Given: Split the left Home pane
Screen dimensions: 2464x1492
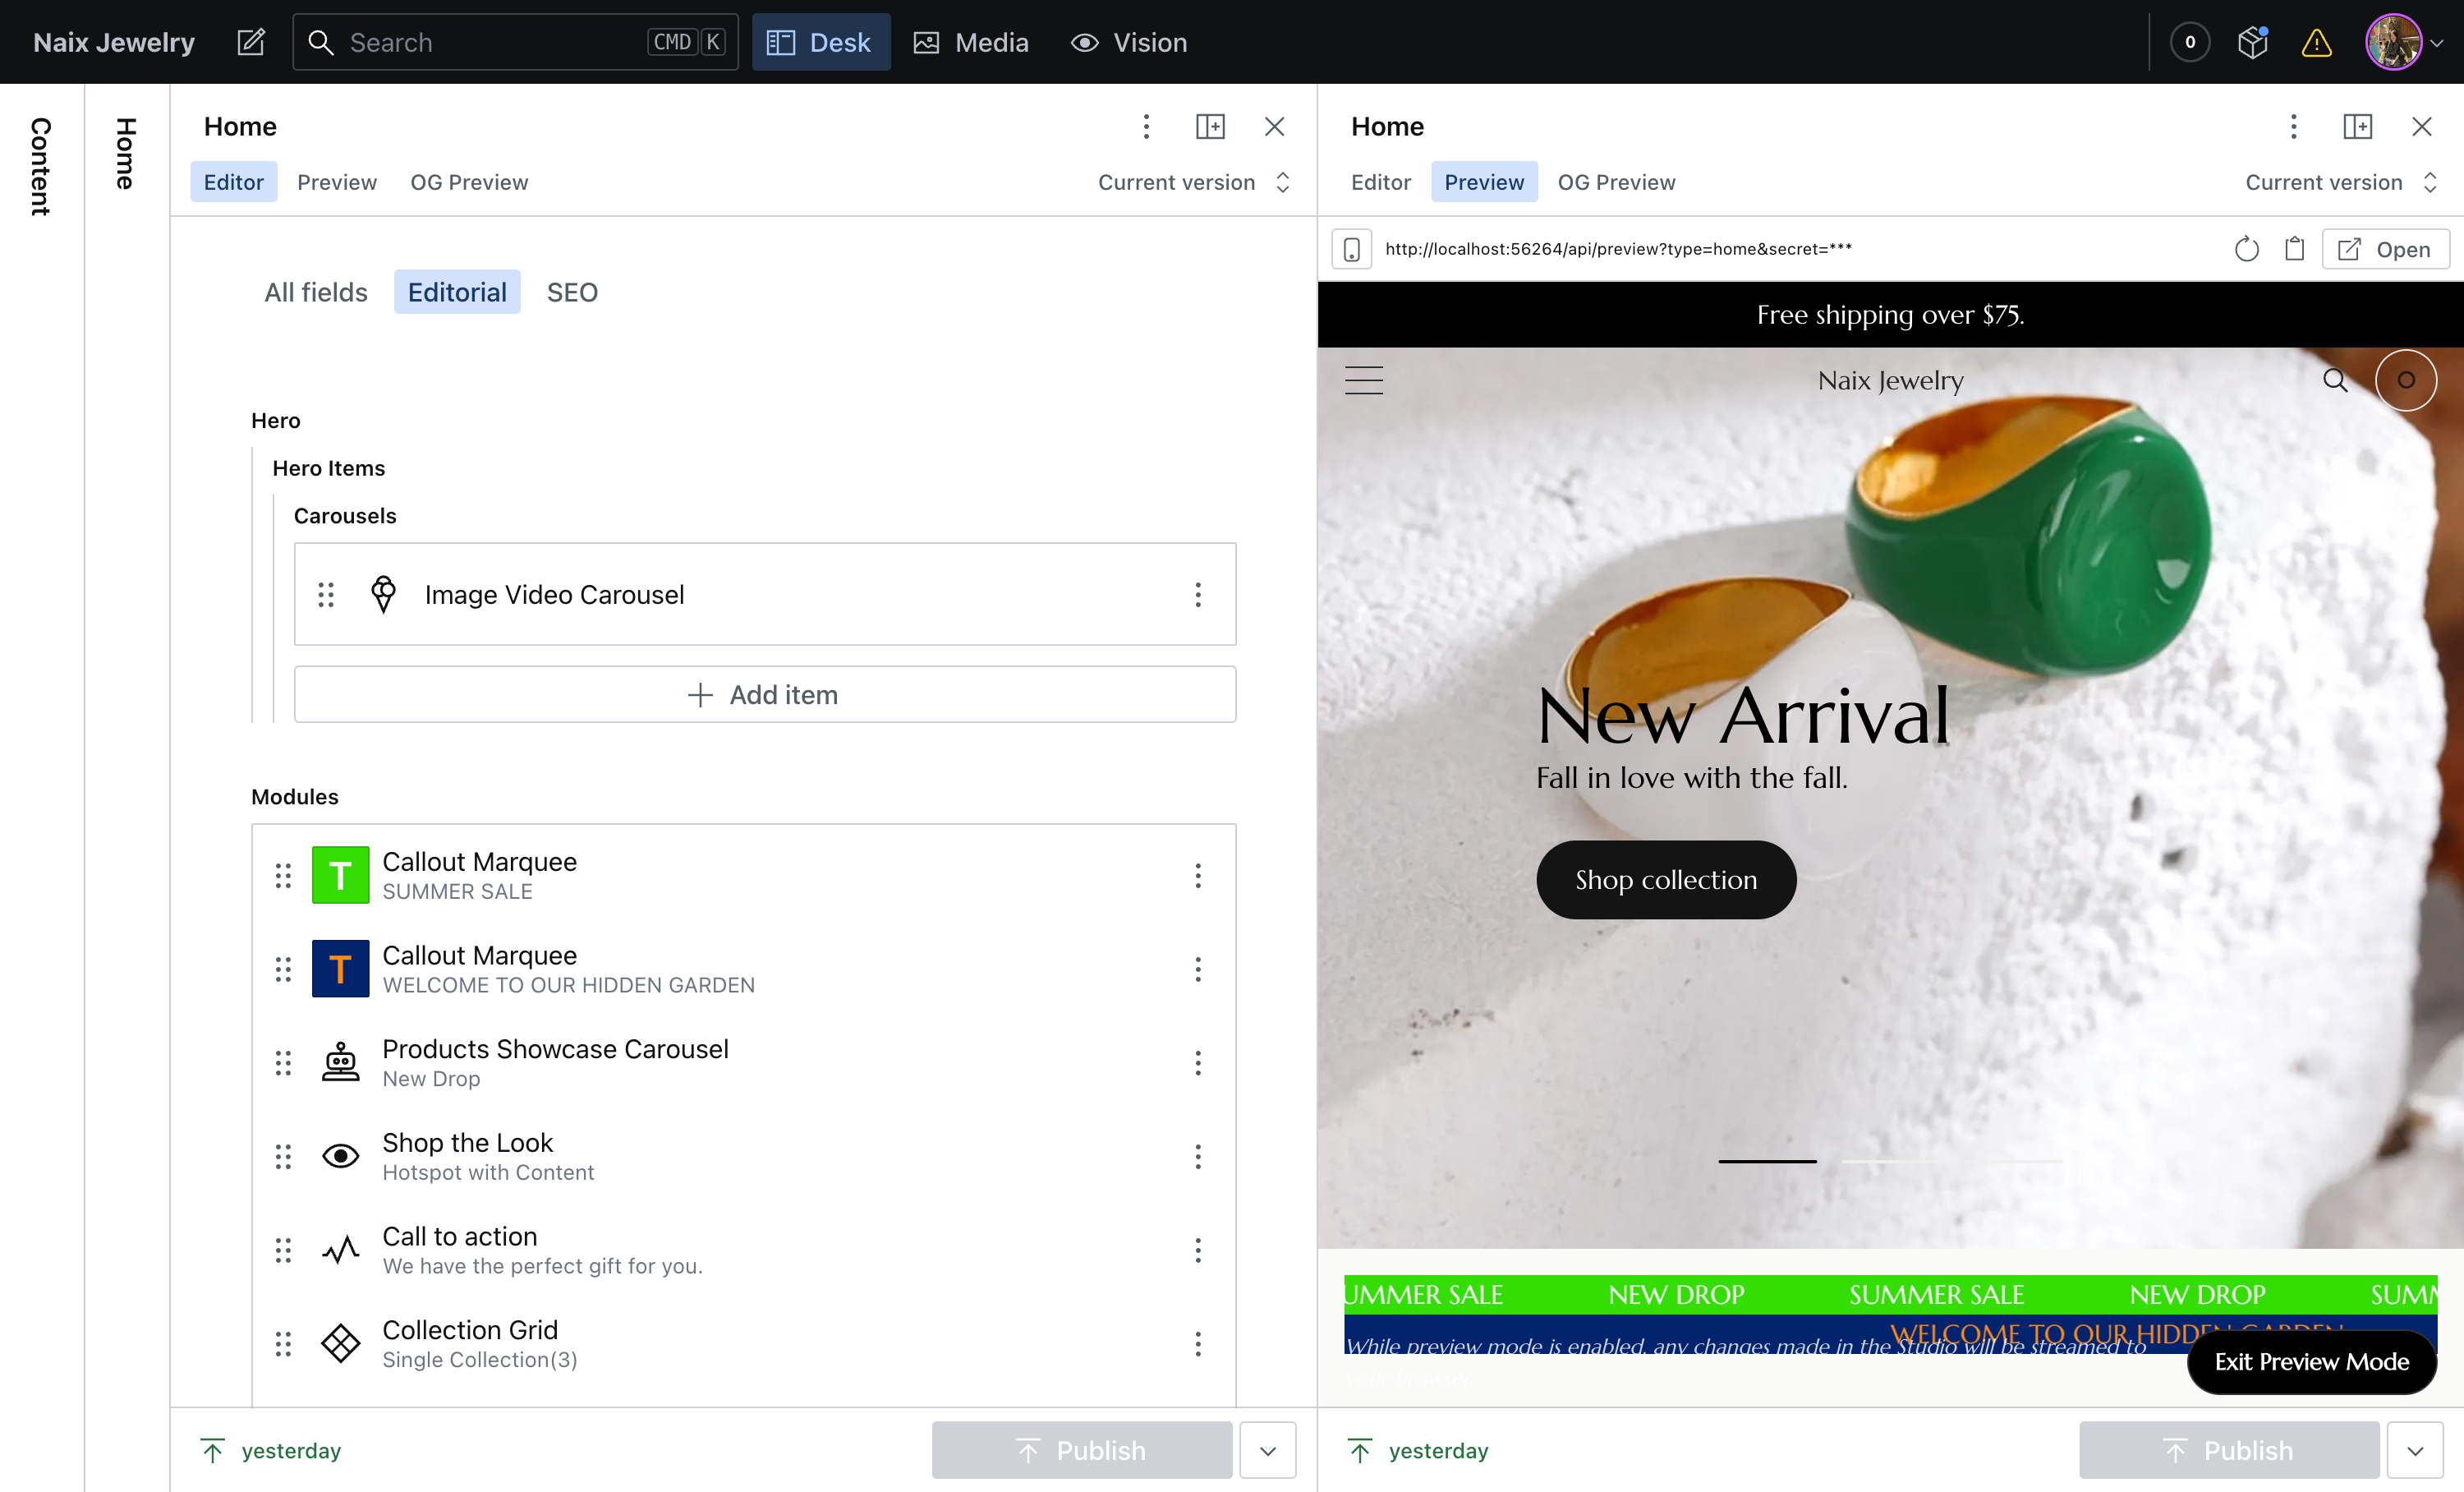Looking at the screenshot, I should pyautogui.click(x=1210, y=126).
